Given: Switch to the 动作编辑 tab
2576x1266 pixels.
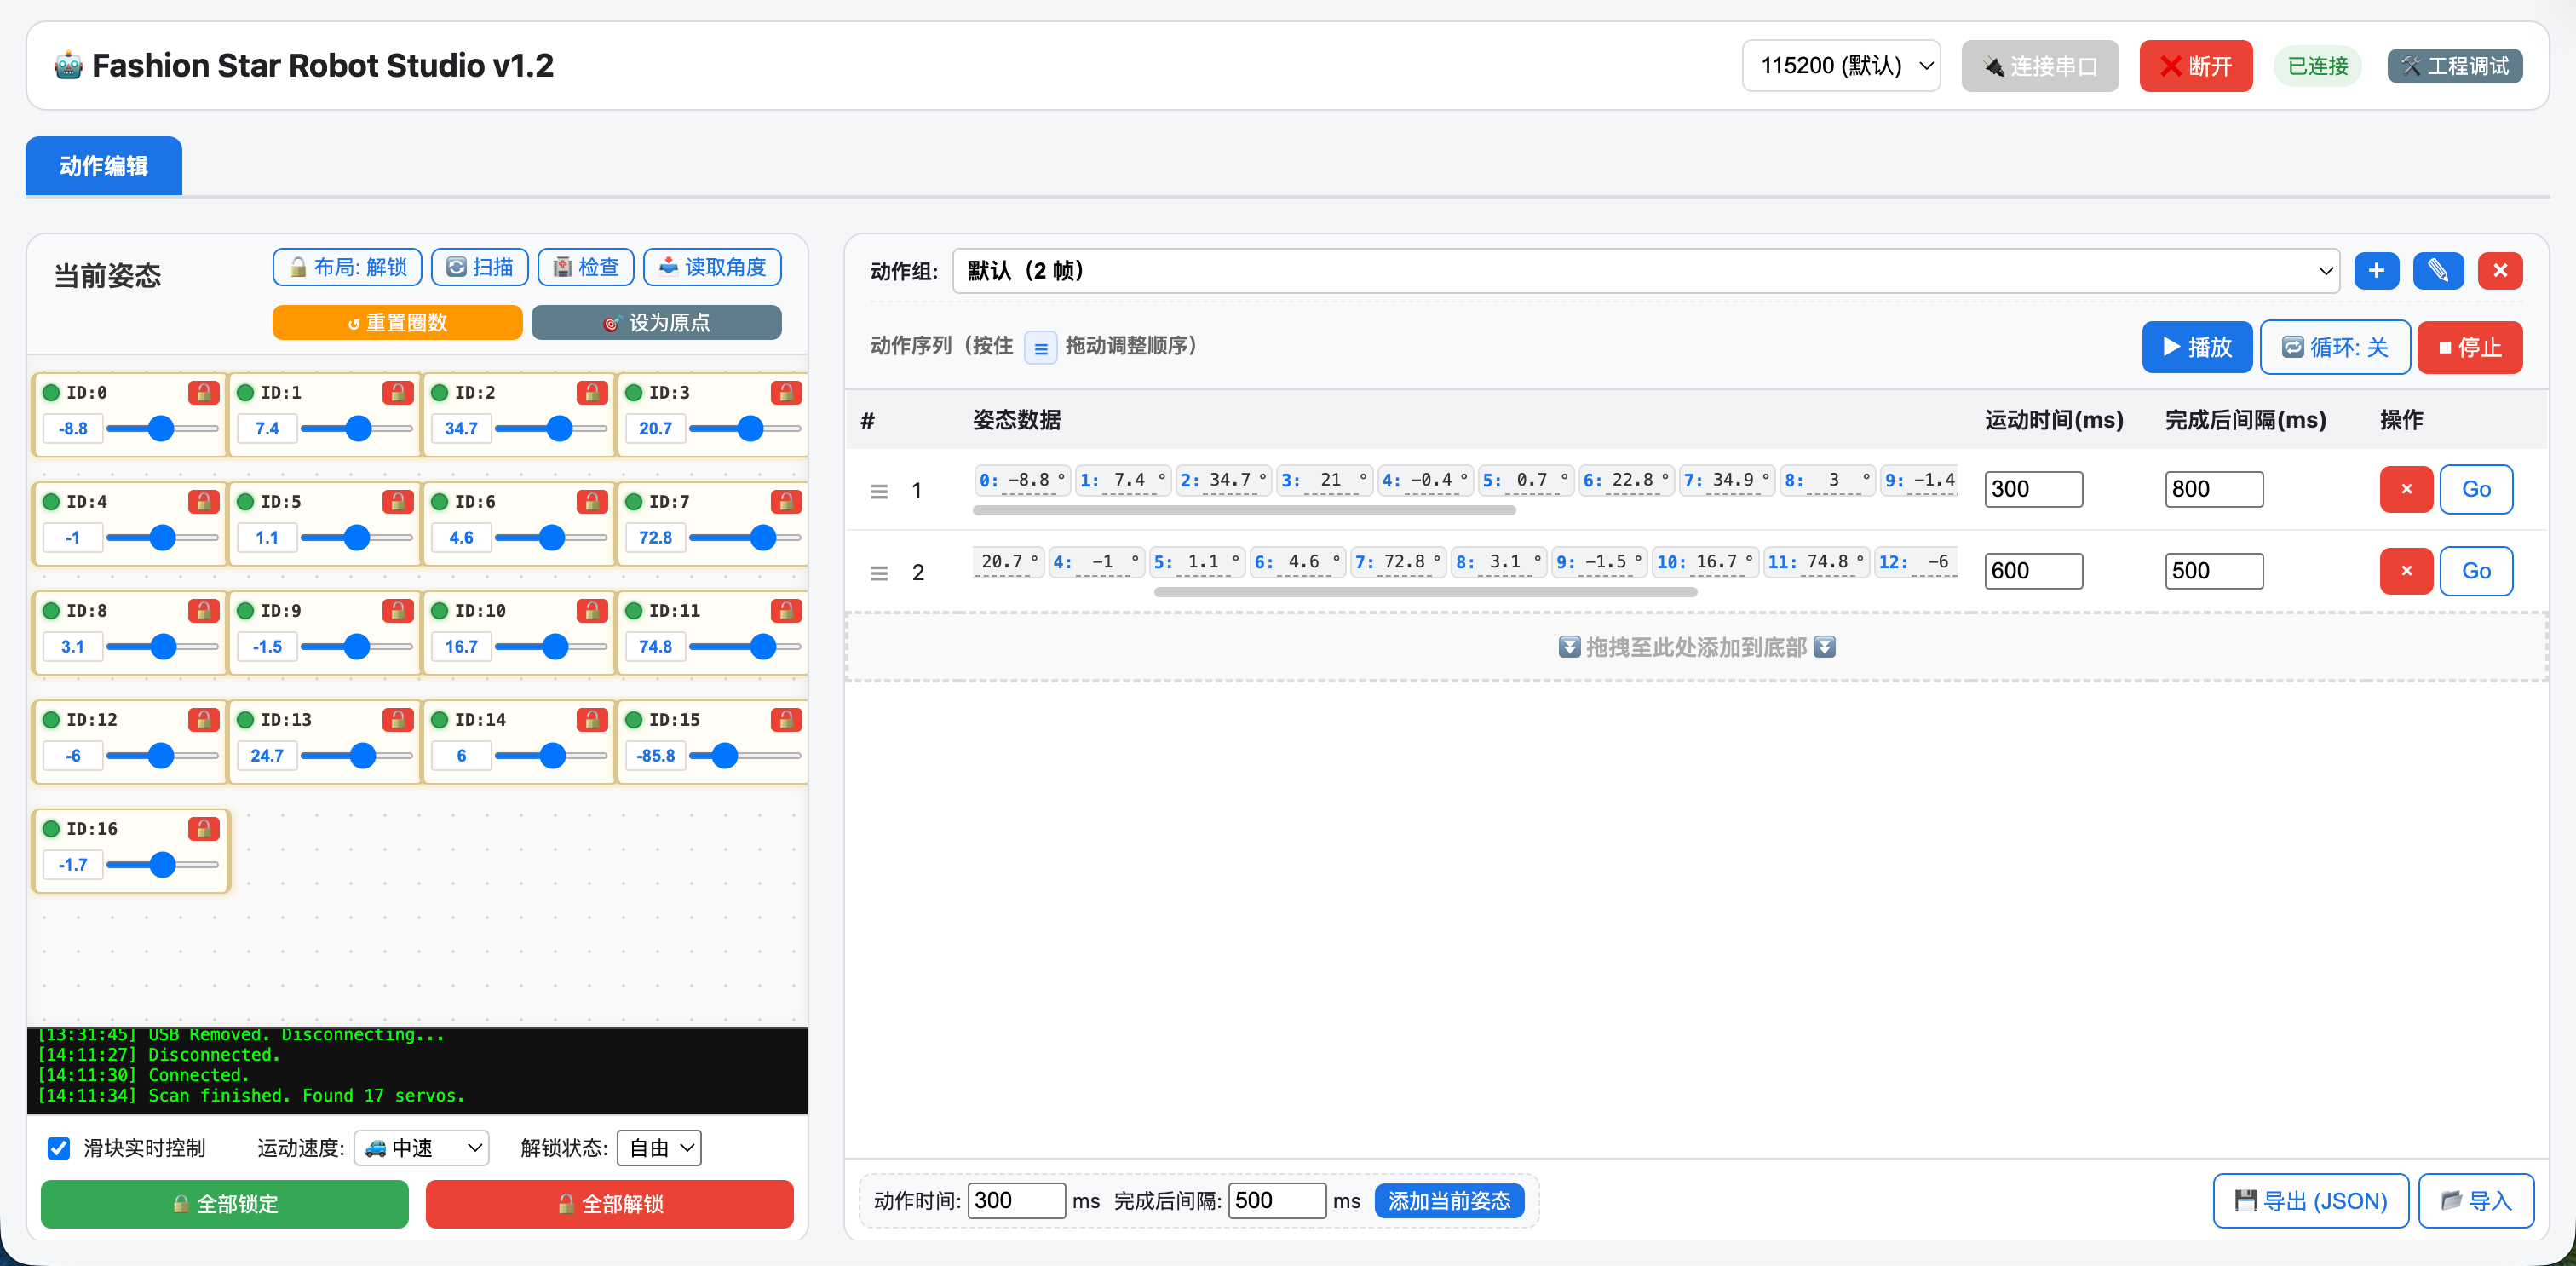Looking at the screenshot, I should [x=104, y=166].
